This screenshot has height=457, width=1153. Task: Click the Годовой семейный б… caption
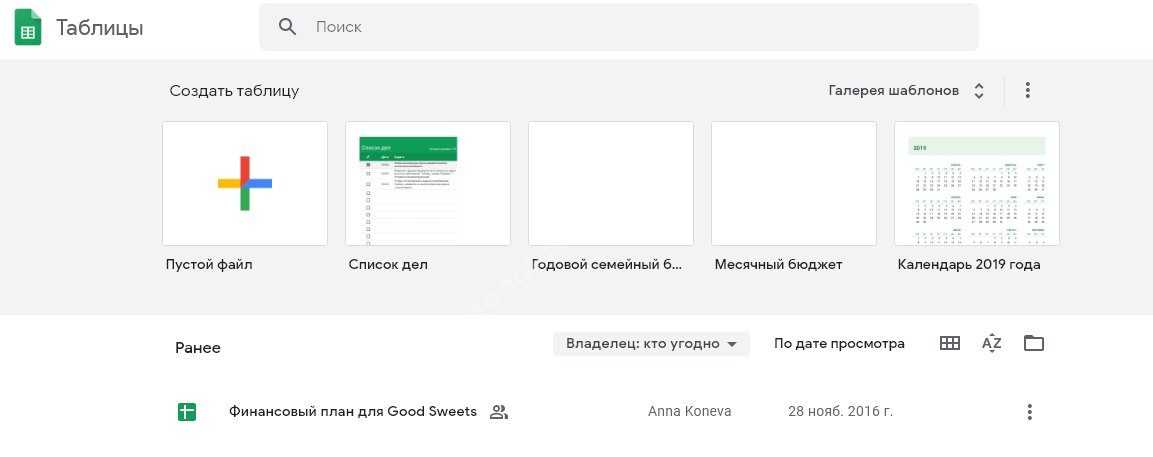tap(607, 264)
